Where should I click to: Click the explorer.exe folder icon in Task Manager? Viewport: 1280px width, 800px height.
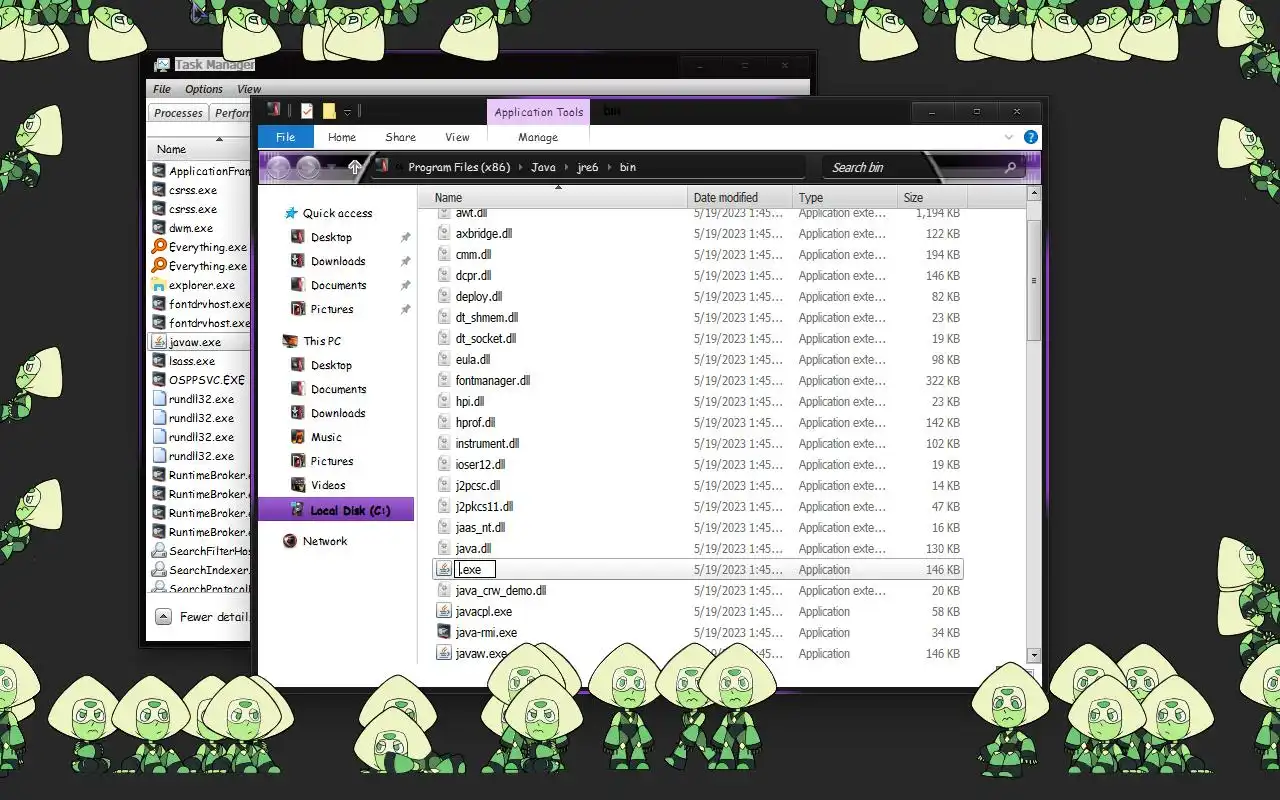[159, 285]
